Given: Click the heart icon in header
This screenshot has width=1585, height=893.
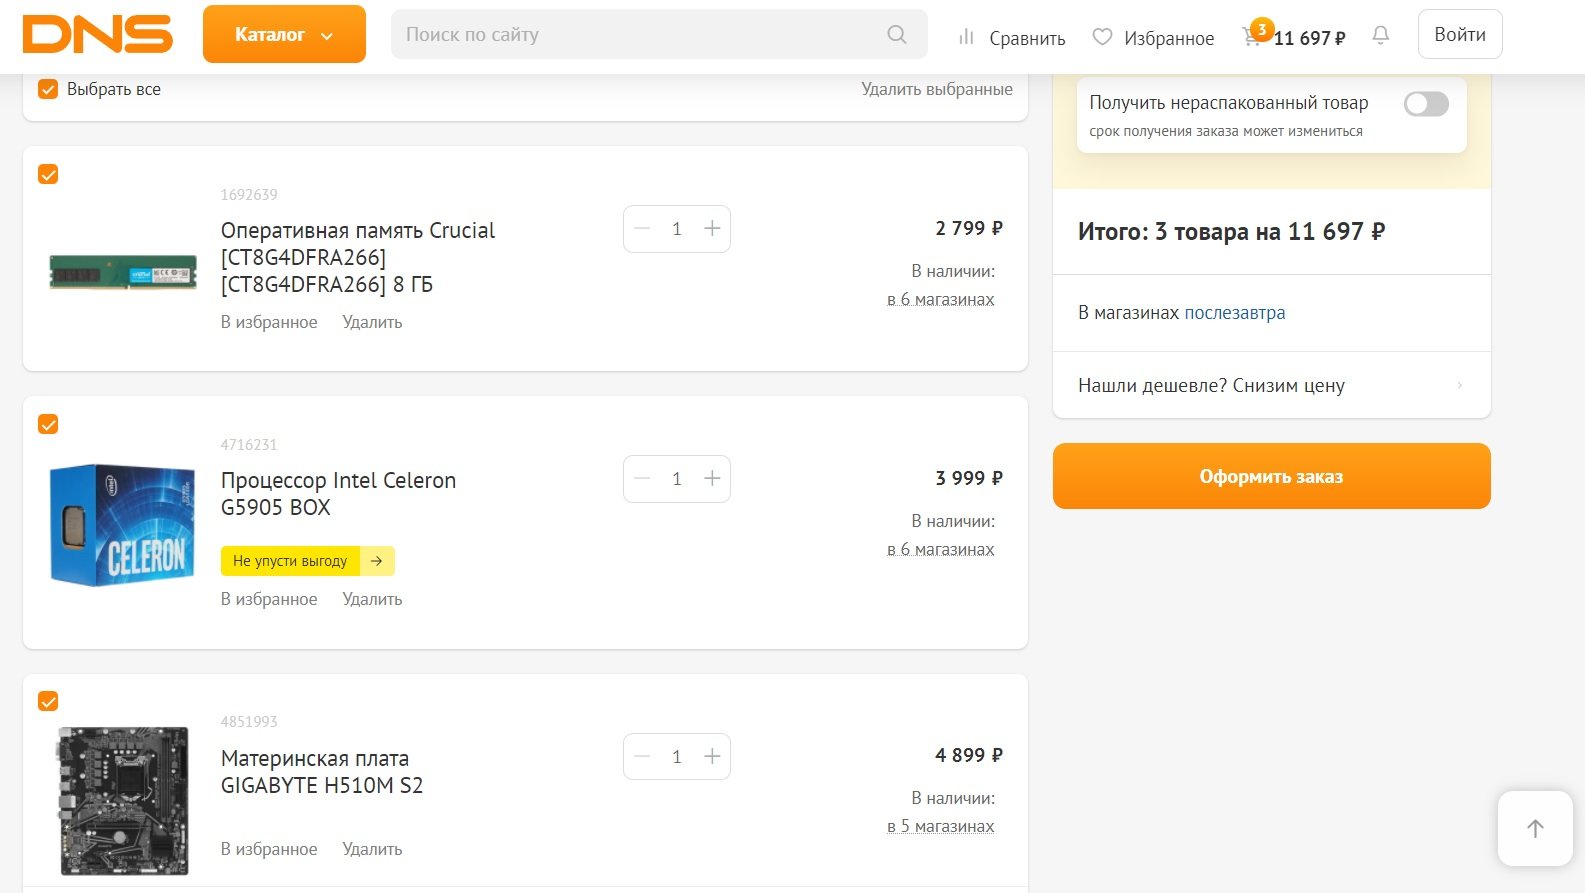Looking at the screenshot, I should point(1102,37).
